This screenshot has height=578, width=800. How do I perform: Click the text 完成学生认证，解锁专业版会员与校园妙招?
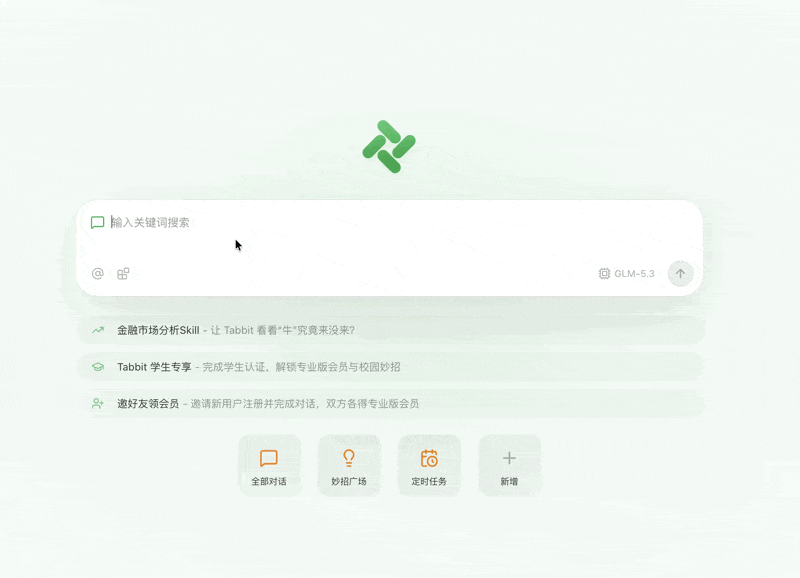(302, 367)
